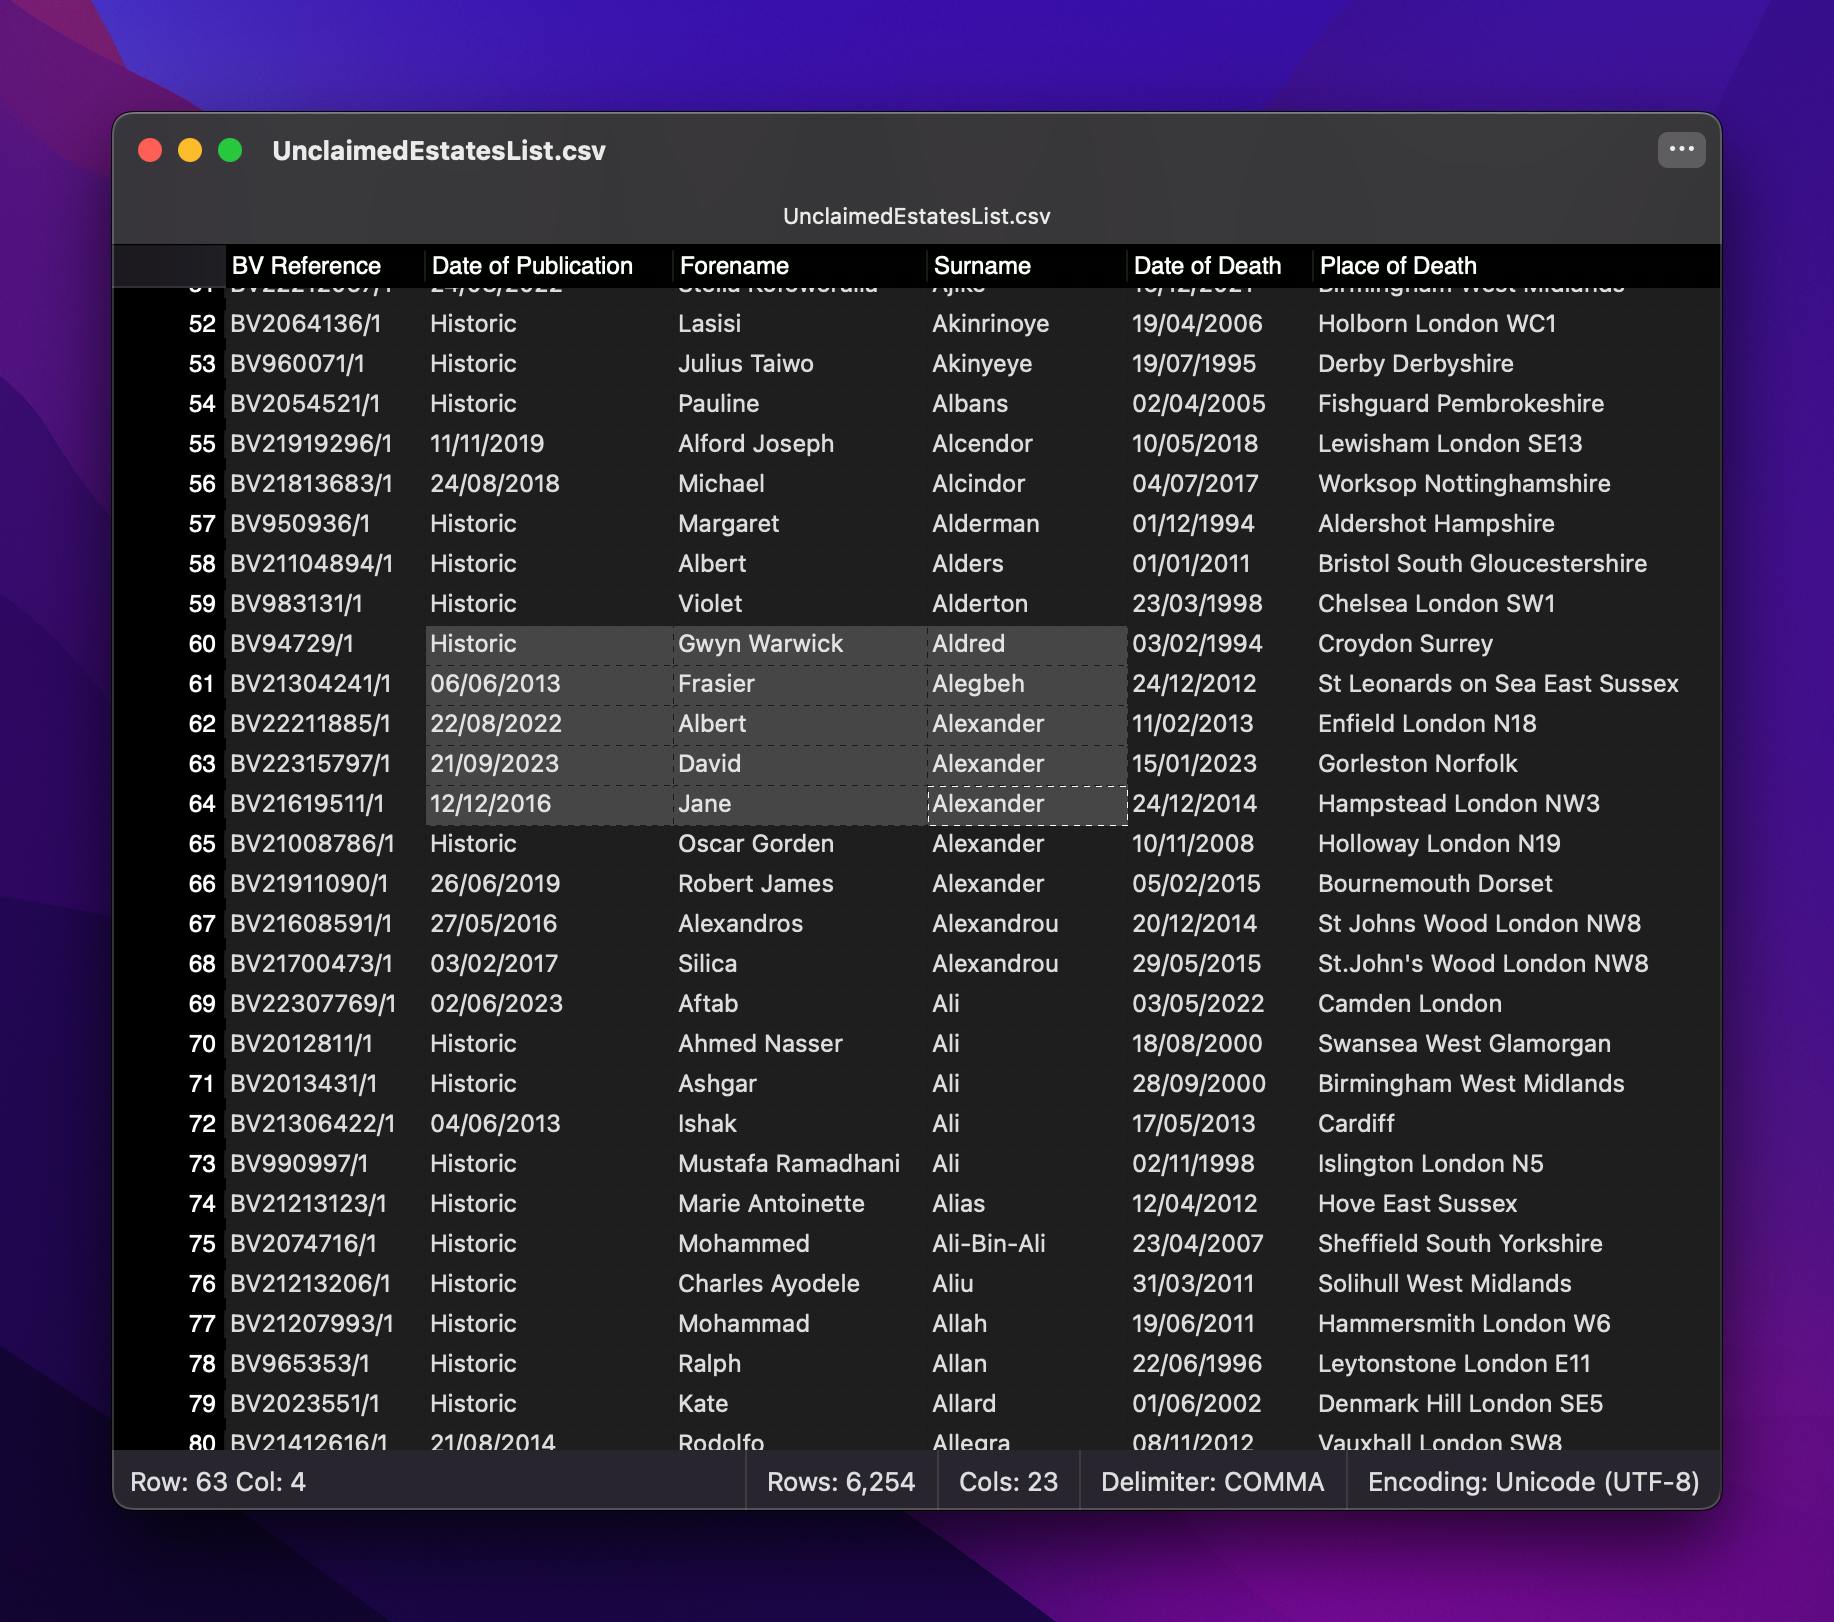Screen dimensions: 1834x1622
Task: Click the Delimiter: COMMA status bar item
Action: coord(1213,1482)
